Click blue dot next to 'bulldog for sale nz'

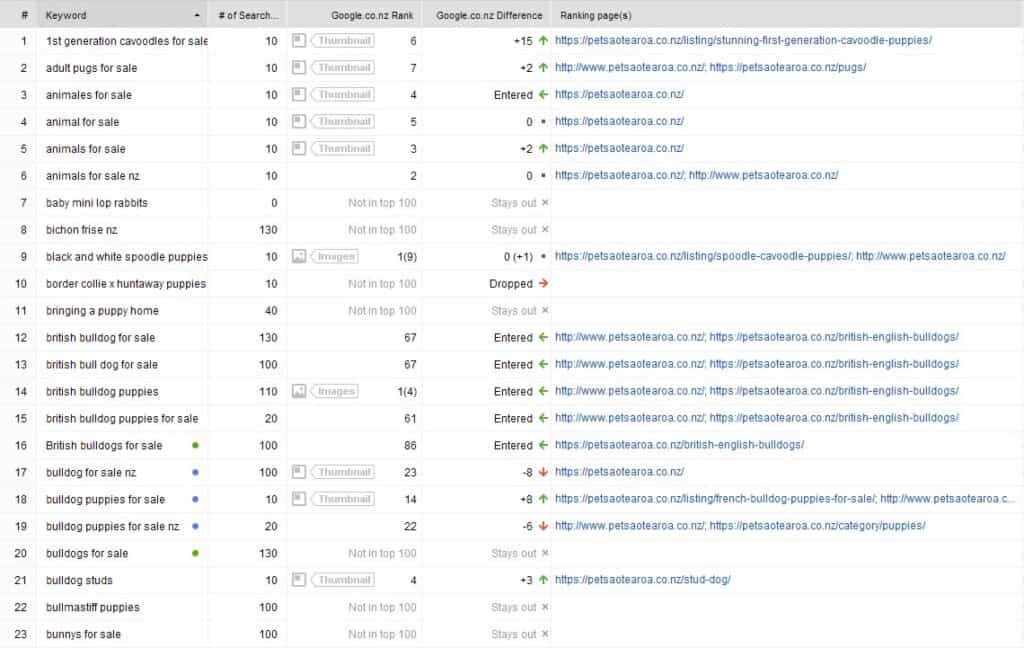click(x=195, y=472)
